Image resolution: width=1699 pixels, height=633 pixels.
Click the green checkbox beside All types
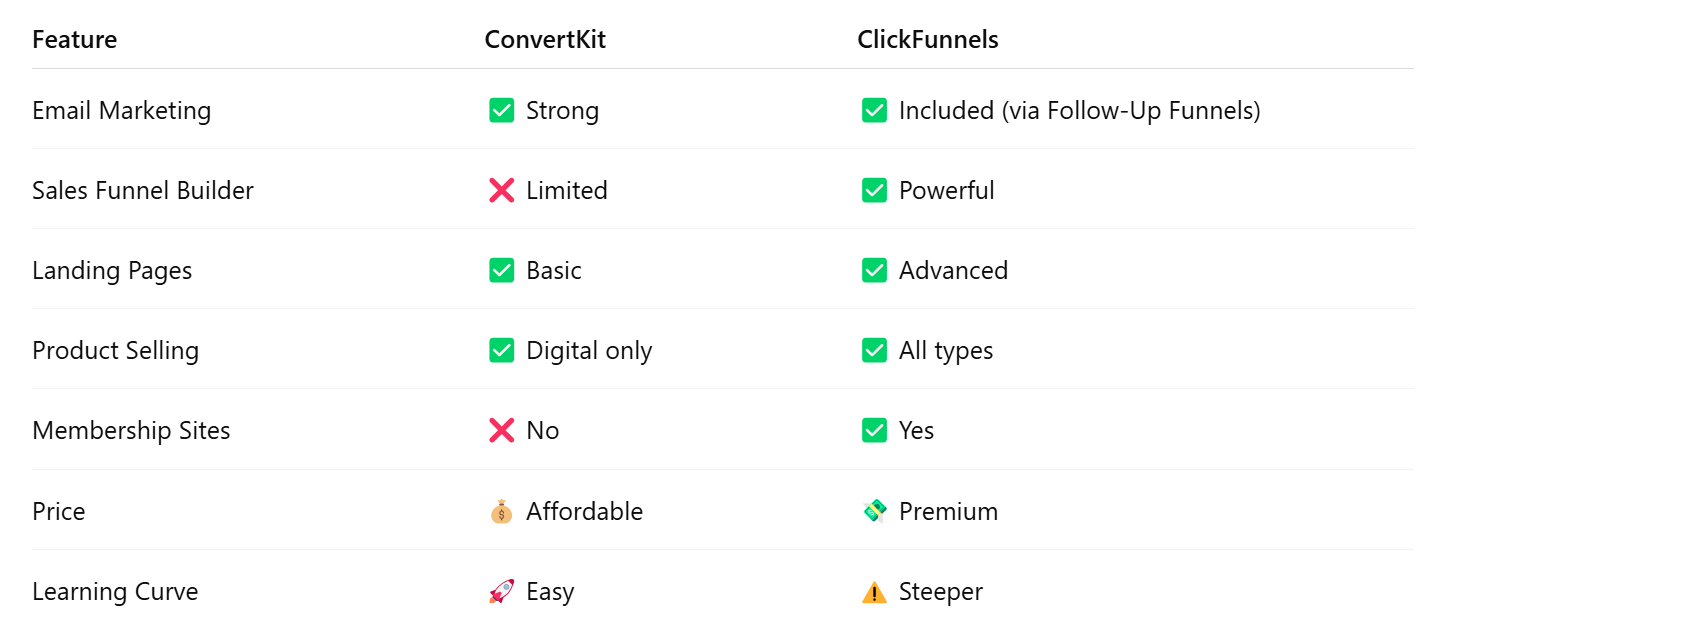coord(875,350)
